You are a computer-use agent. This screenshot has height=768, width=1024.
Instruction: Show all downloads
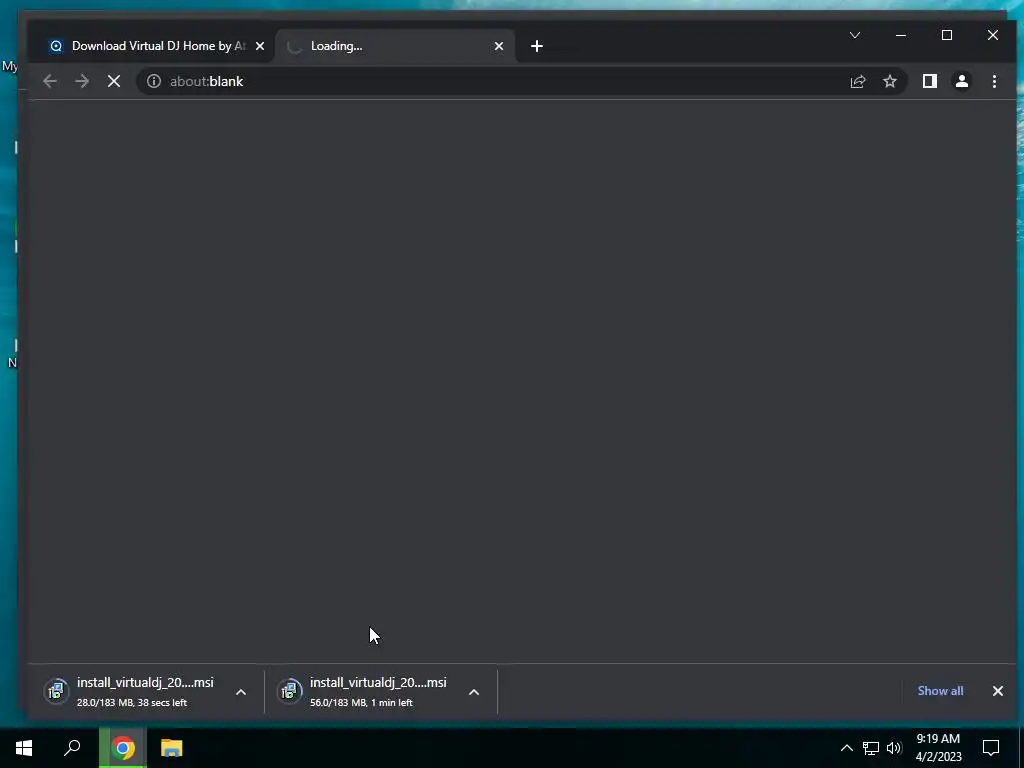(940, 691)
